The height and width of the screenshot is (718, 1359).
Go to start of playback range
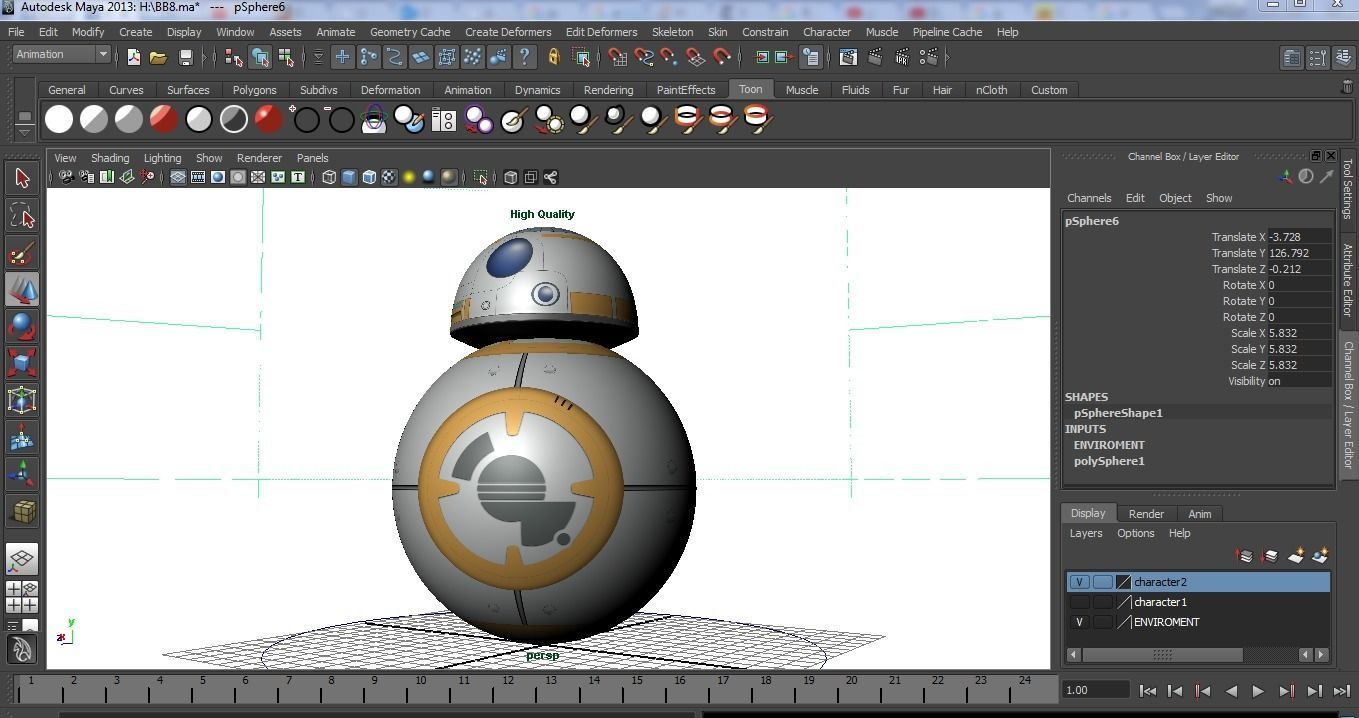click(1149, 690)
